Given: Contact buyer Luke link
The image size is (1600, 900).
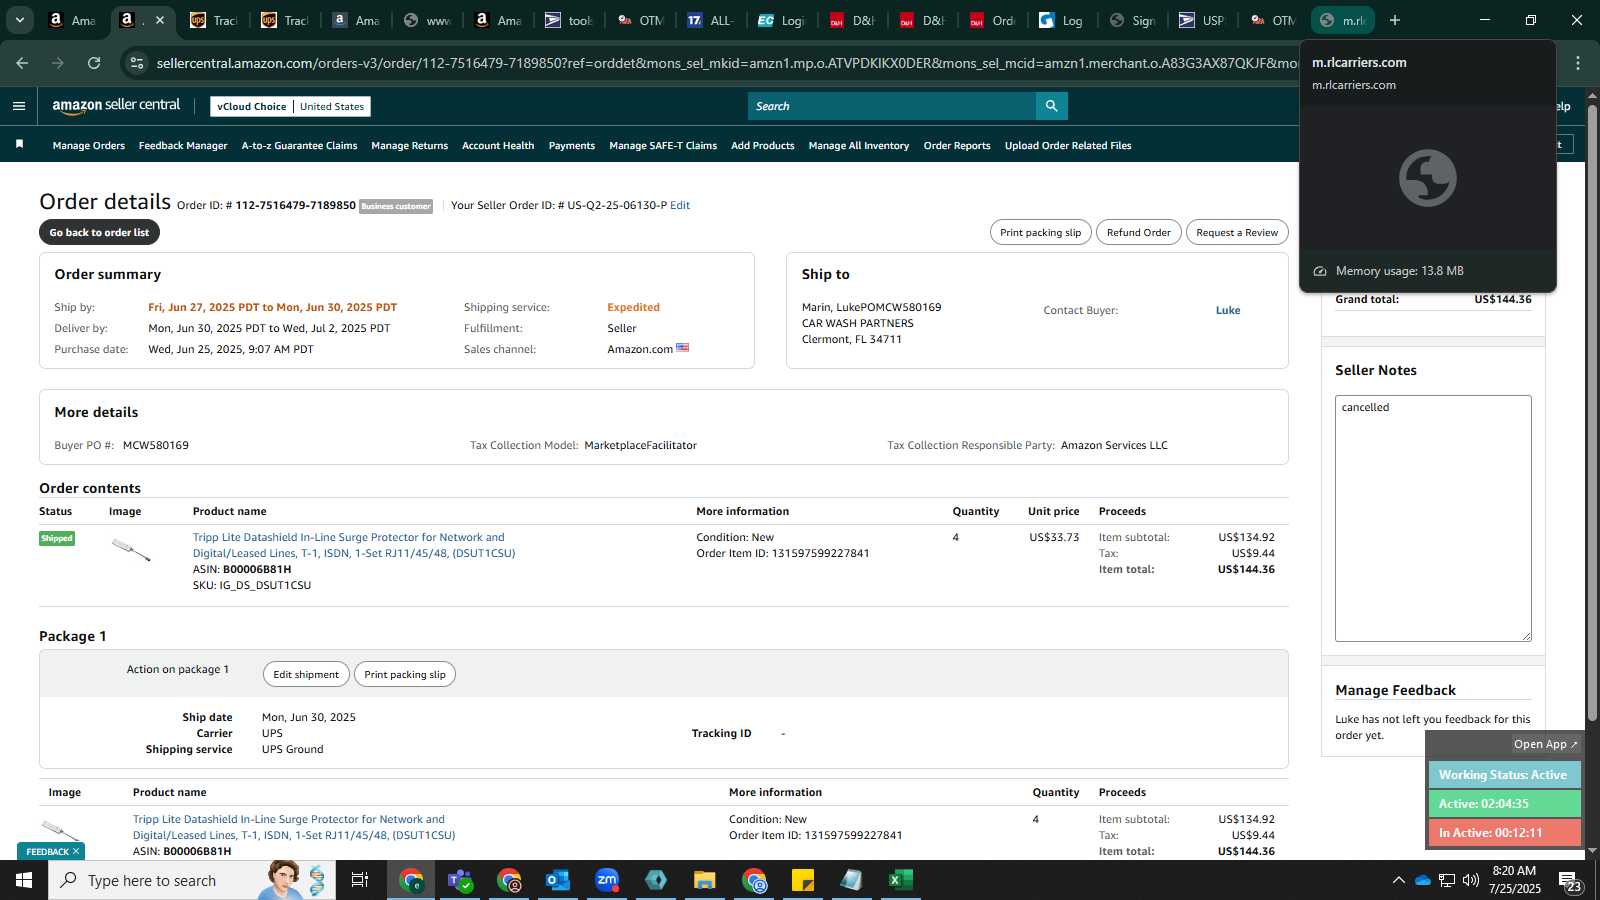Looking at the screenshot, I should (x=1228, y=310).
